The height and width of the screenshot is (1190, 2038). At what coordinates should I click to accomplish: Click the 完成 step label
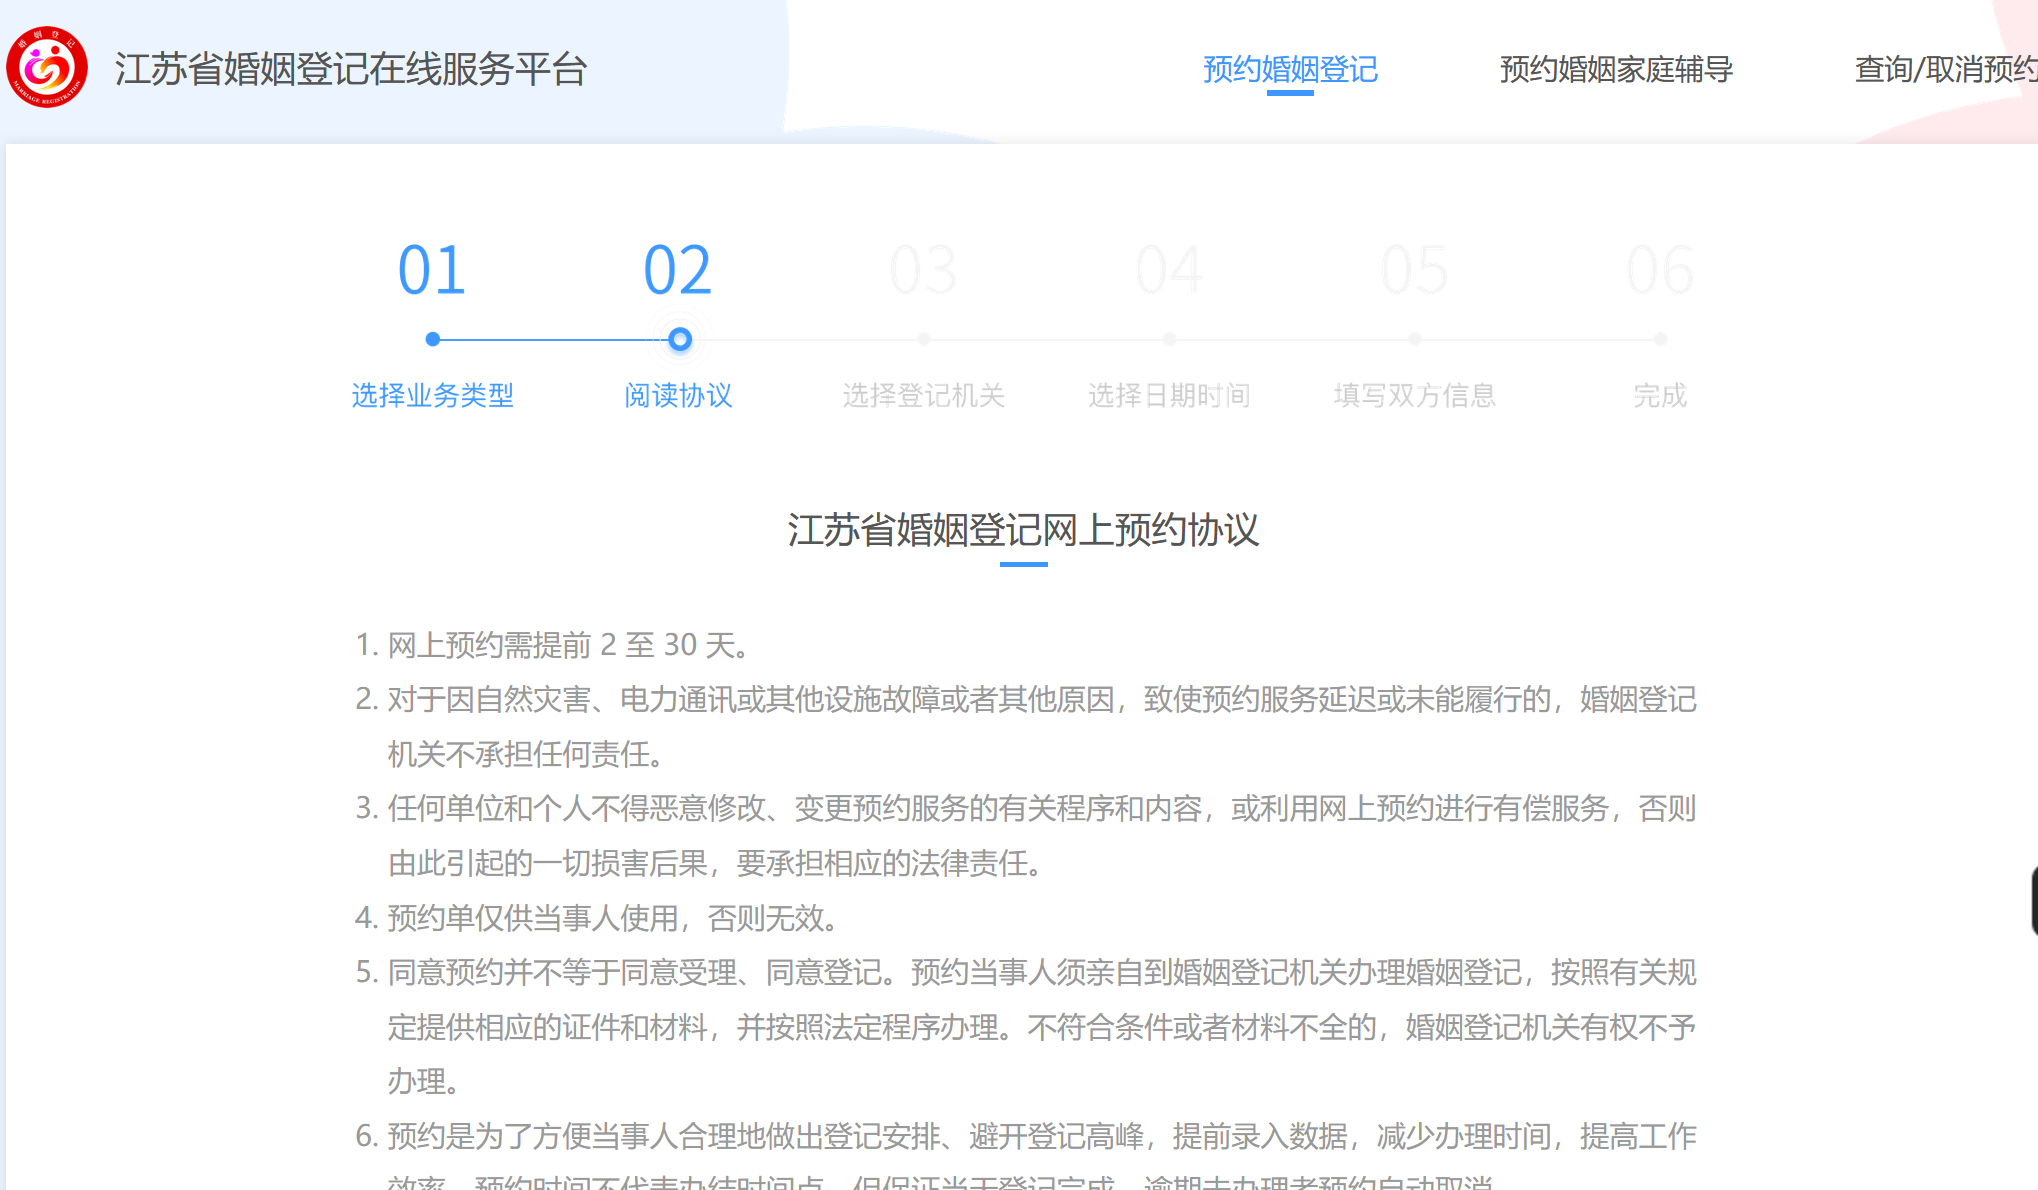(1660, 395)
